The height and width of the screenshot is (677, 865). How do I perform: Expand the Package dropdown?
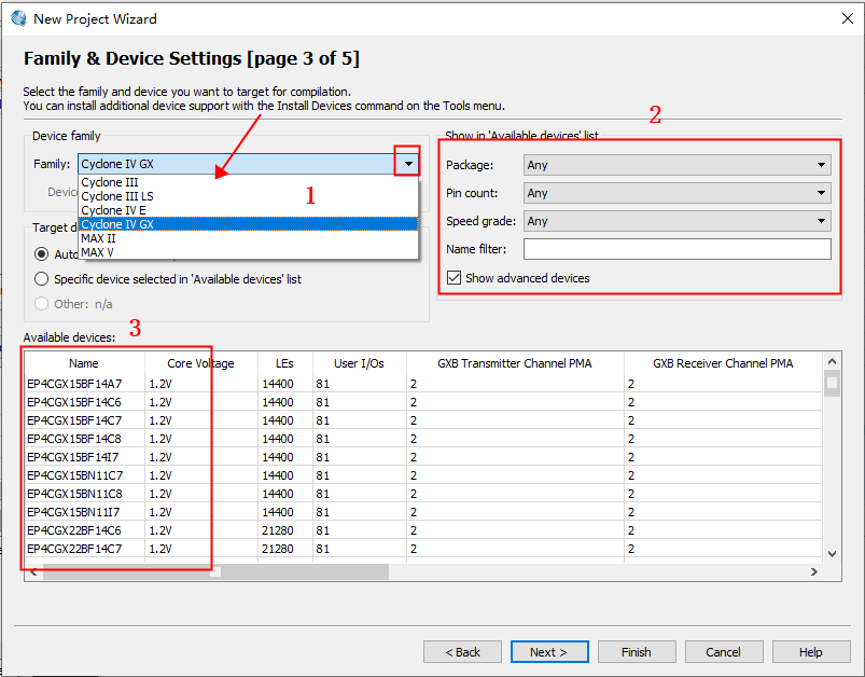[x=677, y=165]
